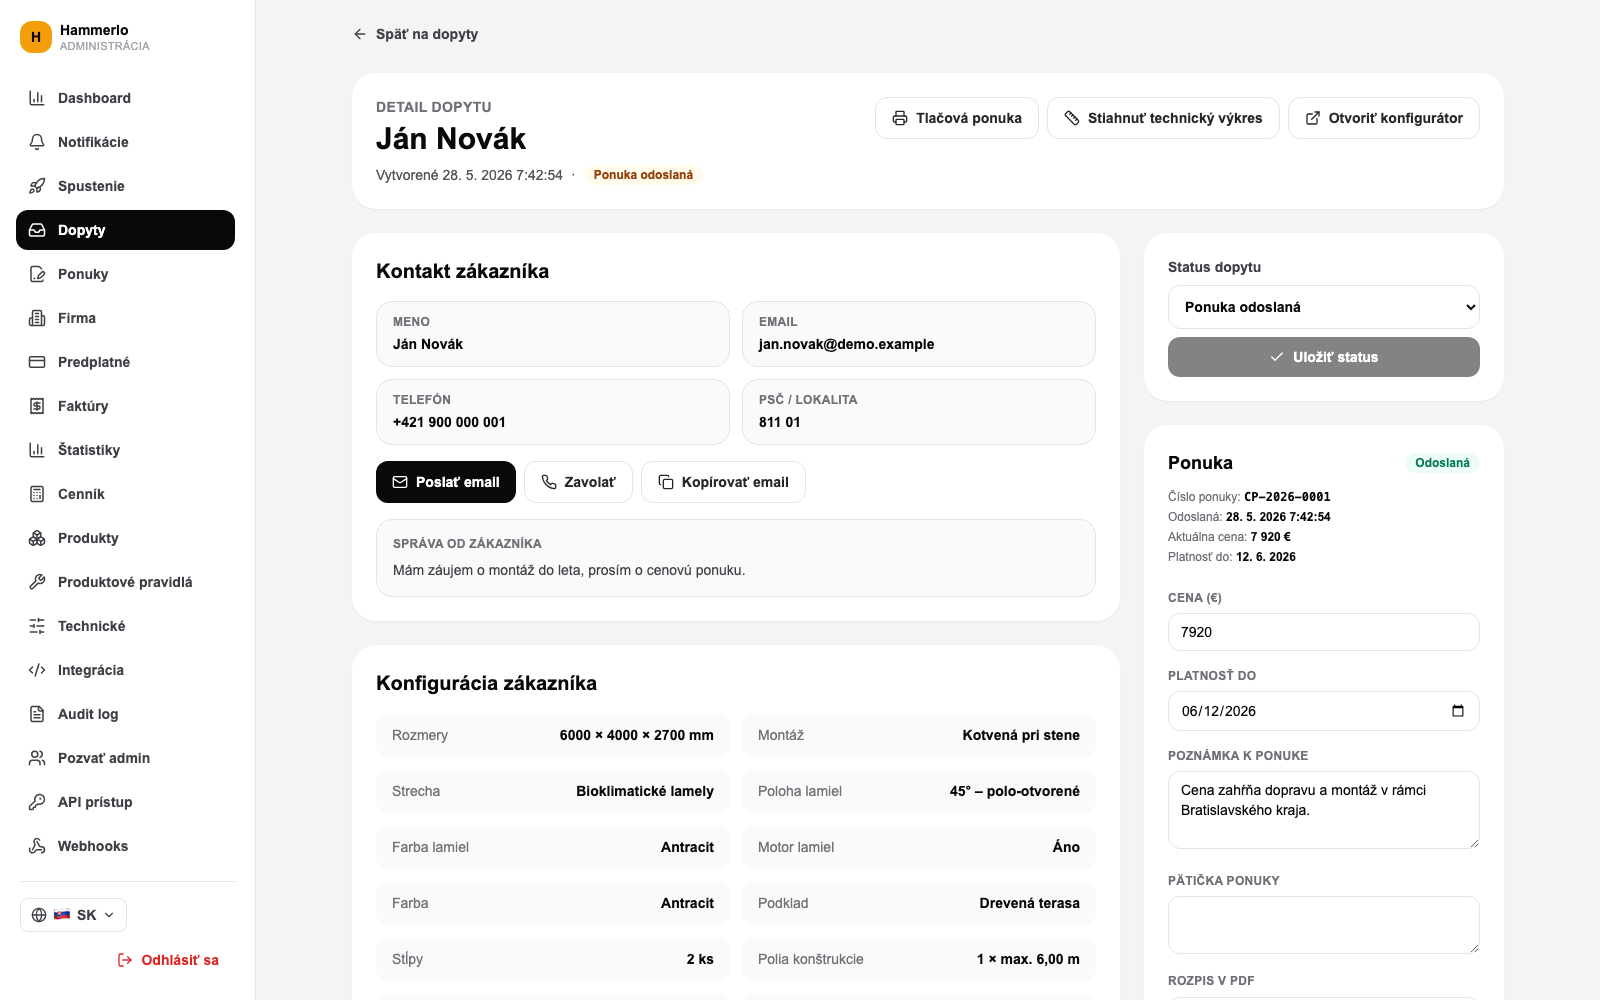
Task: Click the Notifikácie bell icon
Action: 37,142
